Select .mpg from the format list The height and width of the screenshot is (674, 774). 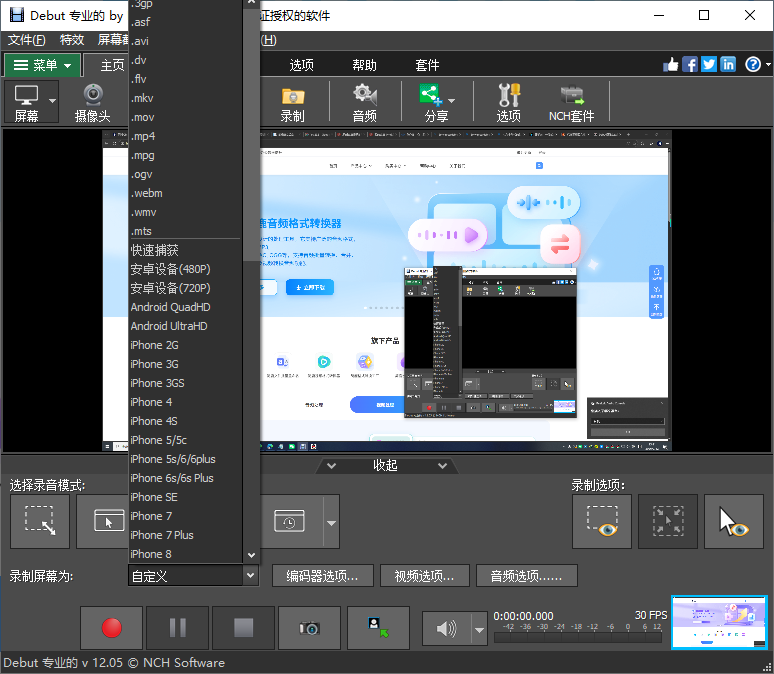tap(186, 155)
